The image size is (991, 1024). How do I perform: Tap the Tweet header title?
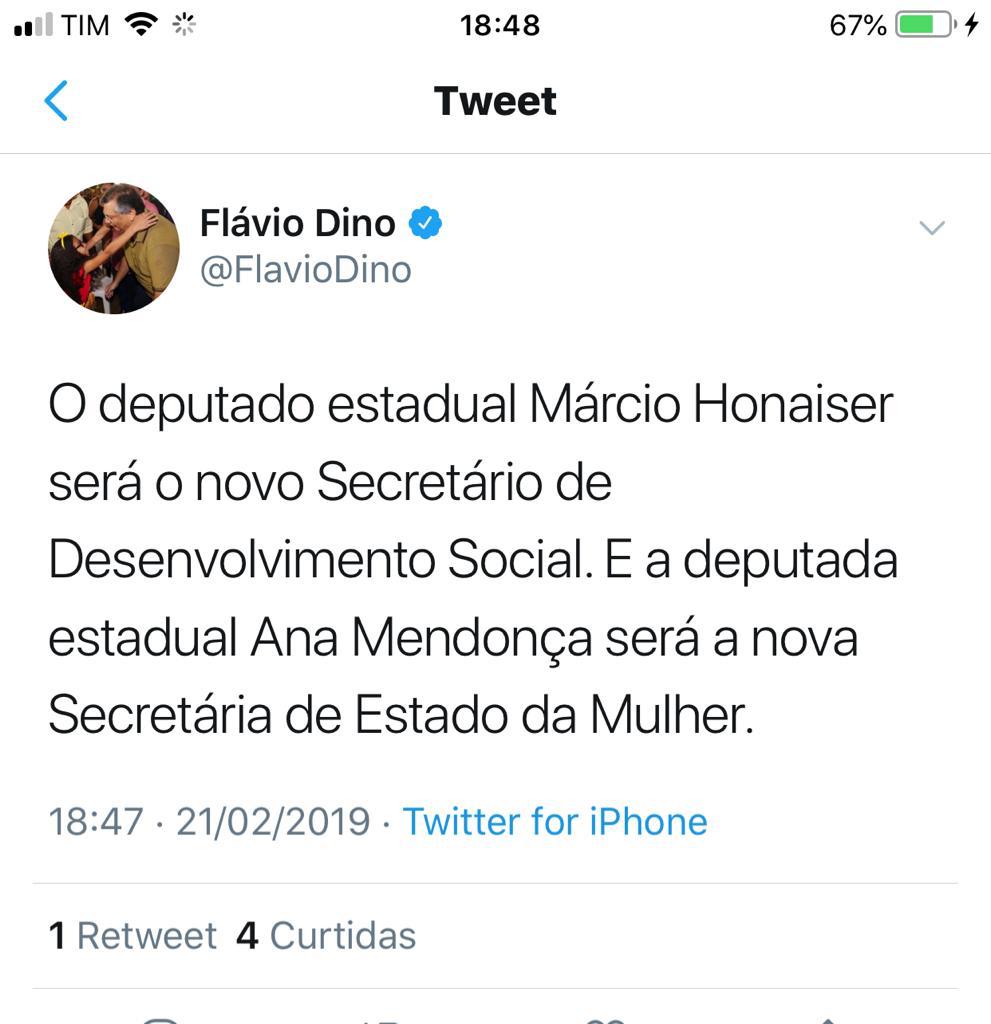pyautogui.click(x=495, y=101)
